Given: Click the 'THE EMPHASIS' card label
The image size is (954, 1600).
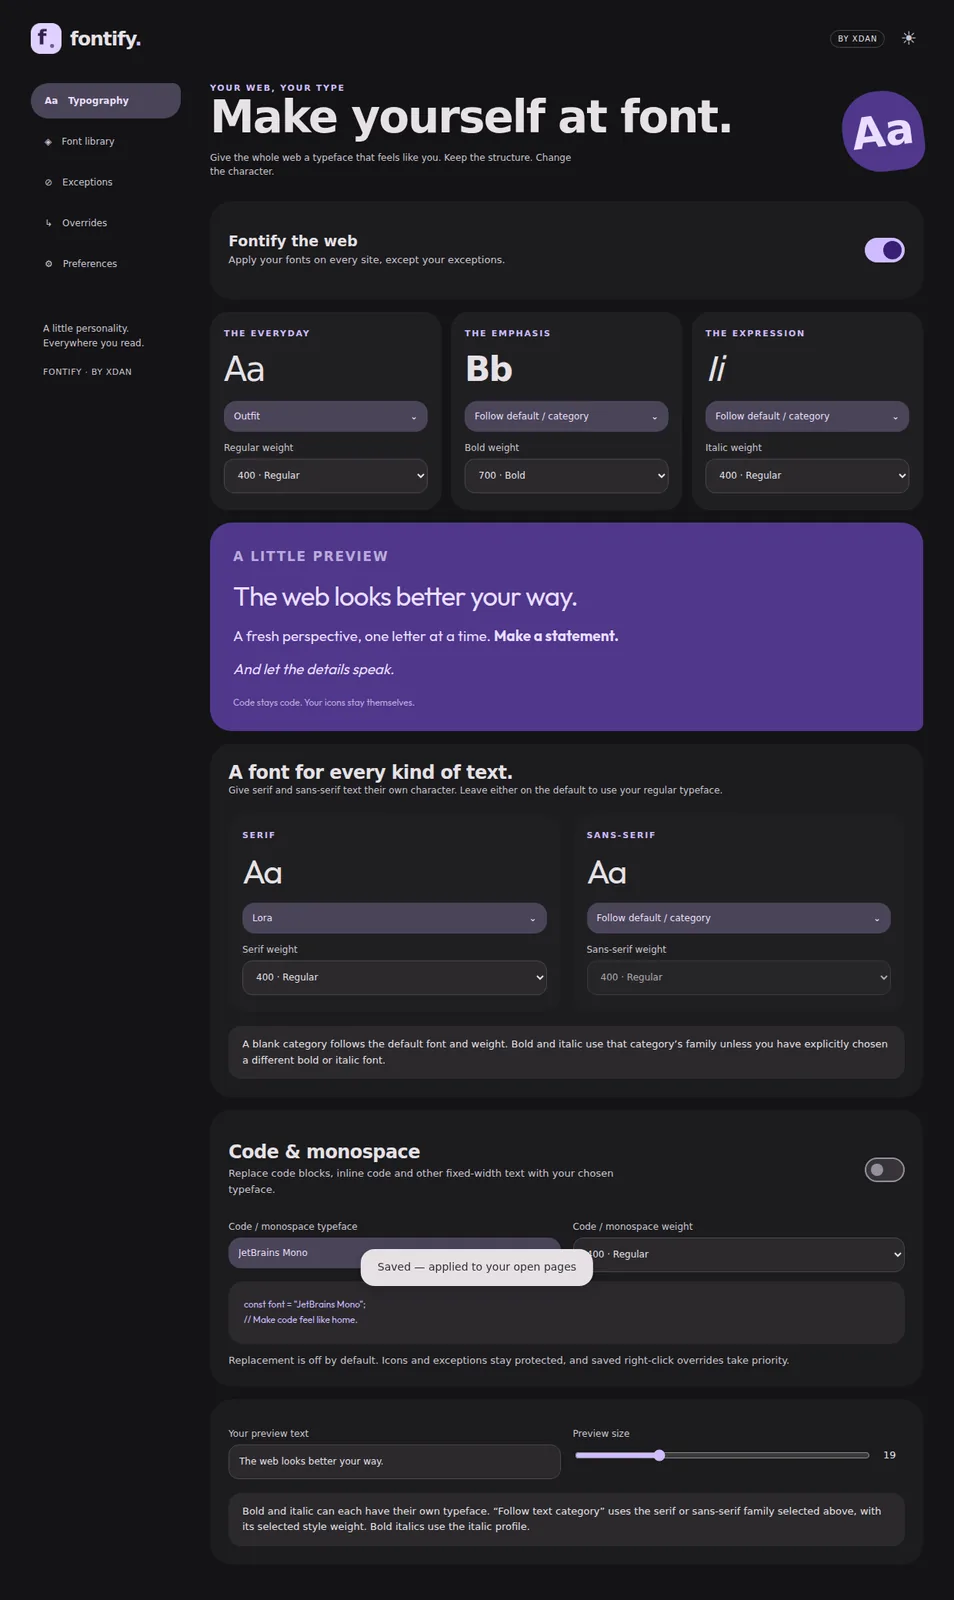Looking at the screenshot, I should point(507,334).
